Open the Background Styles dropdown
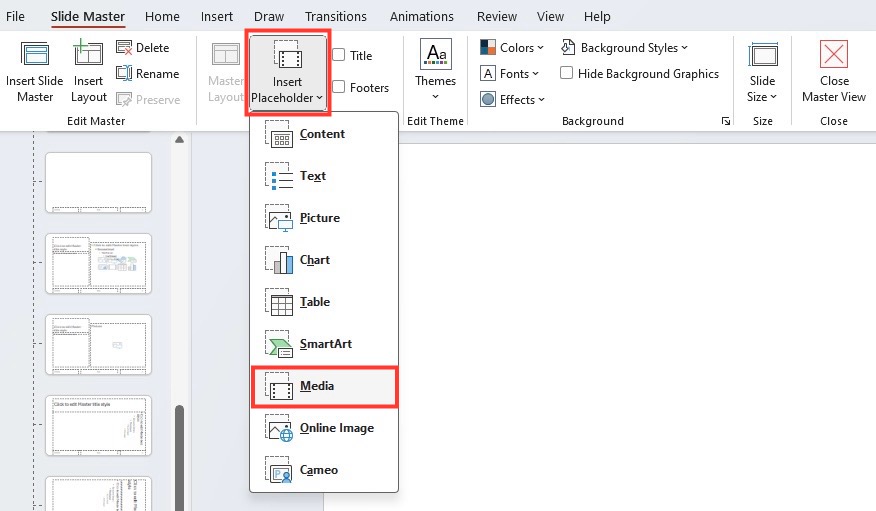 point(624,47)
